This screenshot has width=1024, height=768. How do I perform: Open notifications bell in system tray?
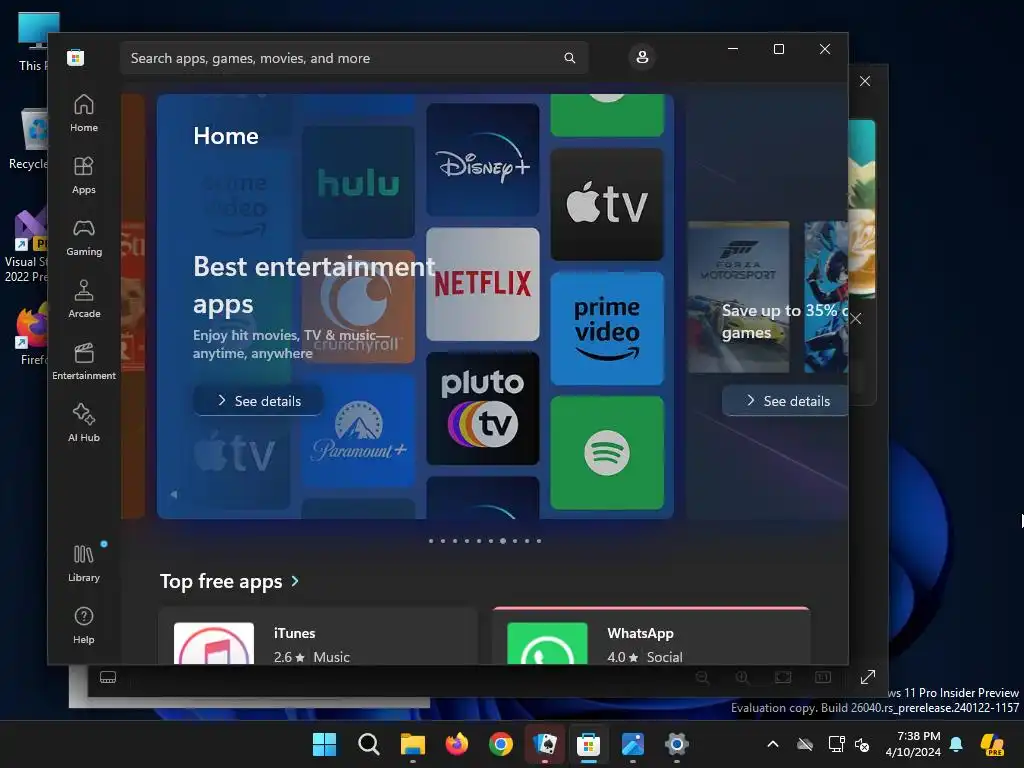[x=956, y=744]
